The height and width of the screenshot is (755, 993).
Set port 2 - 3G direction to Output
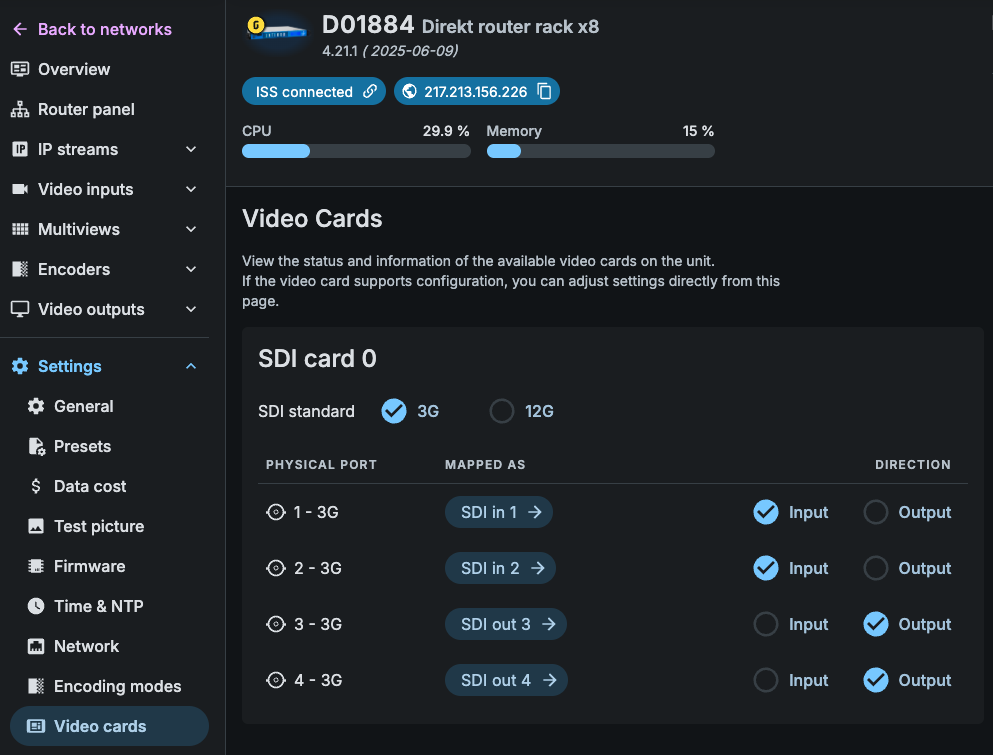click(876, 568)
